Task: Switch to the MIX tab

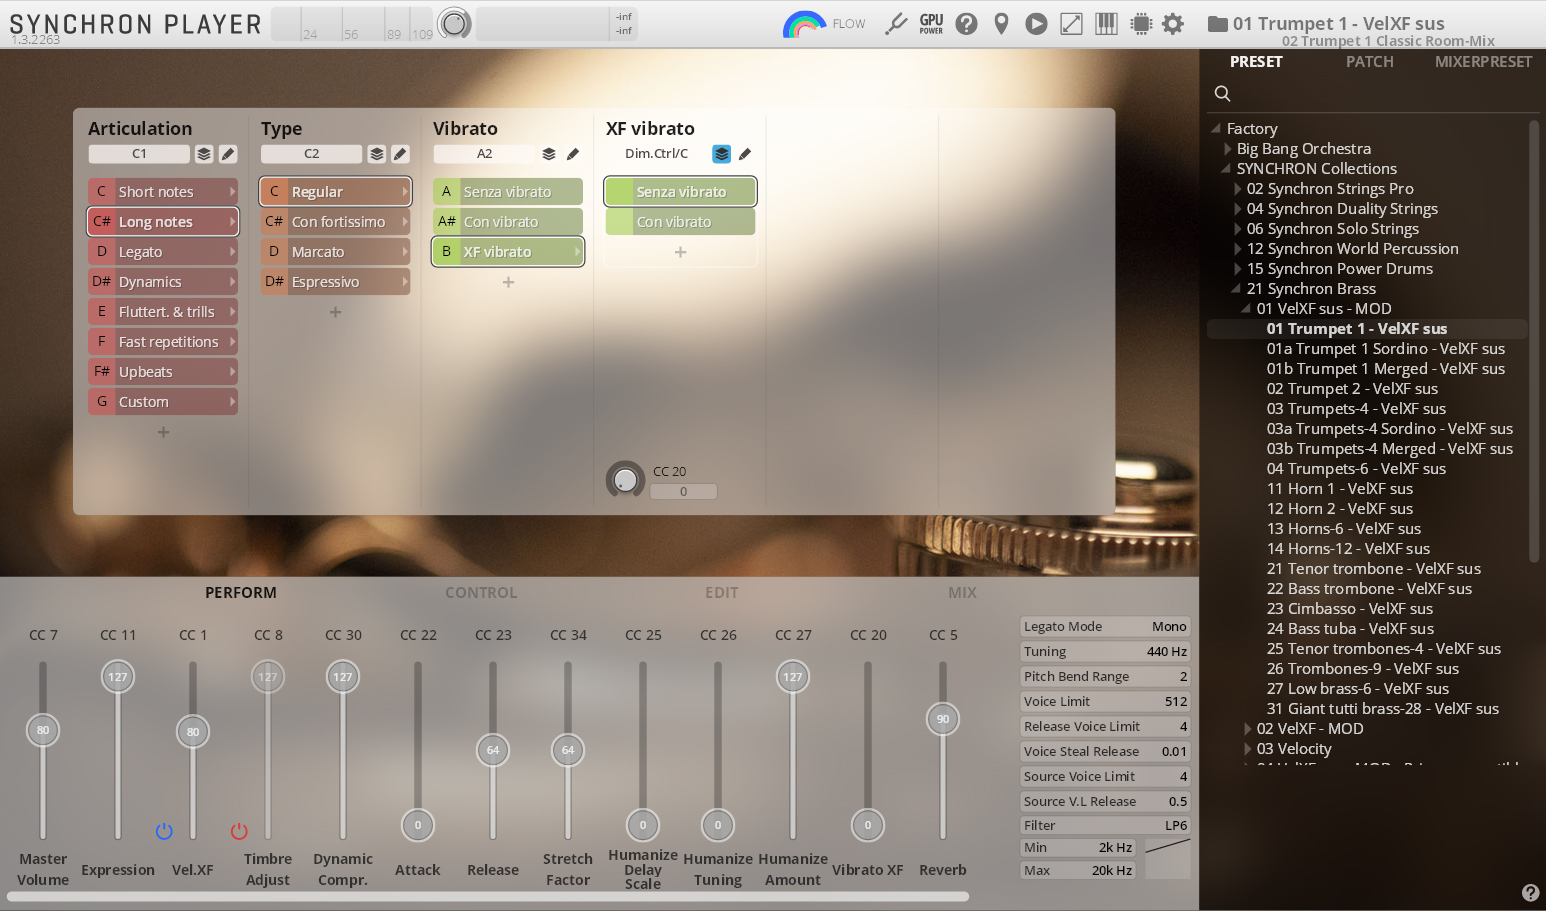Action: [962, 592]
